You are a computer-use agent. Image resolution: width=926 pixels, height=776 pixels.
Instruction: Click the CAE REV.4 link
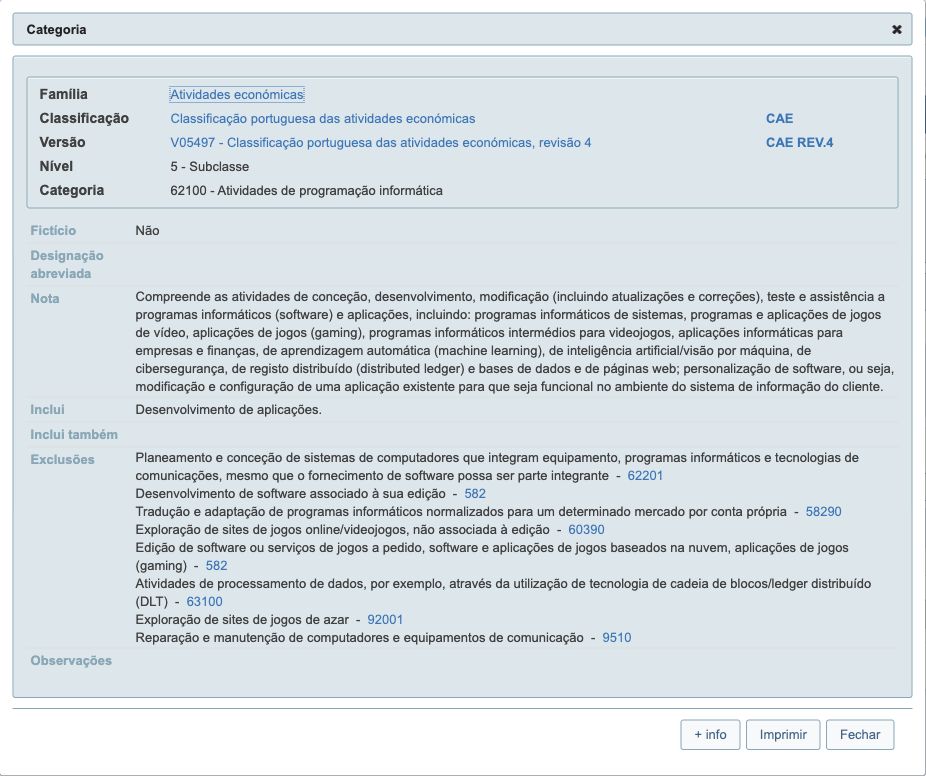click(799, 143)
